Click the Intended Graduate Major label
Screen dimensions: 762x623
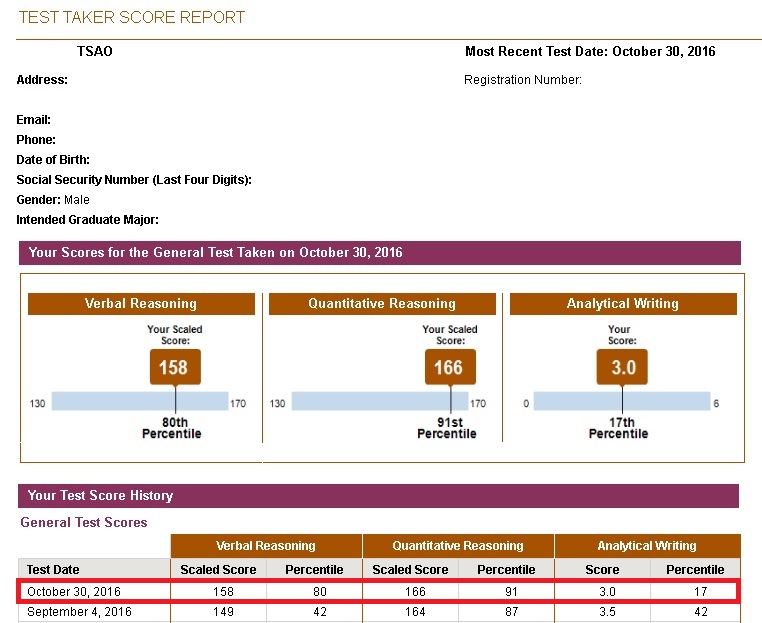tap(87, 220)
